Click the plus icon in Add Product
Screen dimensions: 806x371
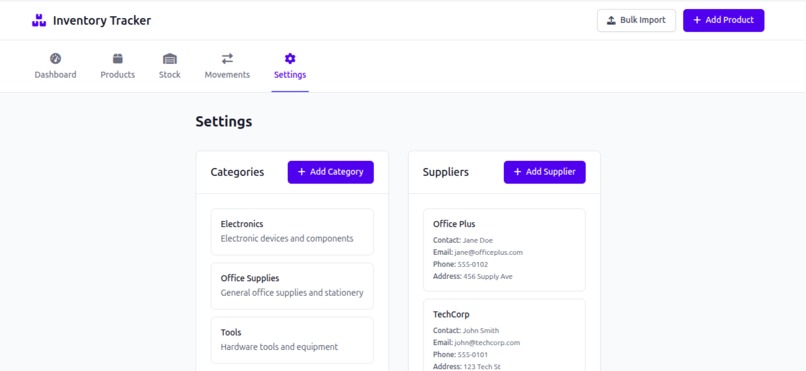click(697, 20)
